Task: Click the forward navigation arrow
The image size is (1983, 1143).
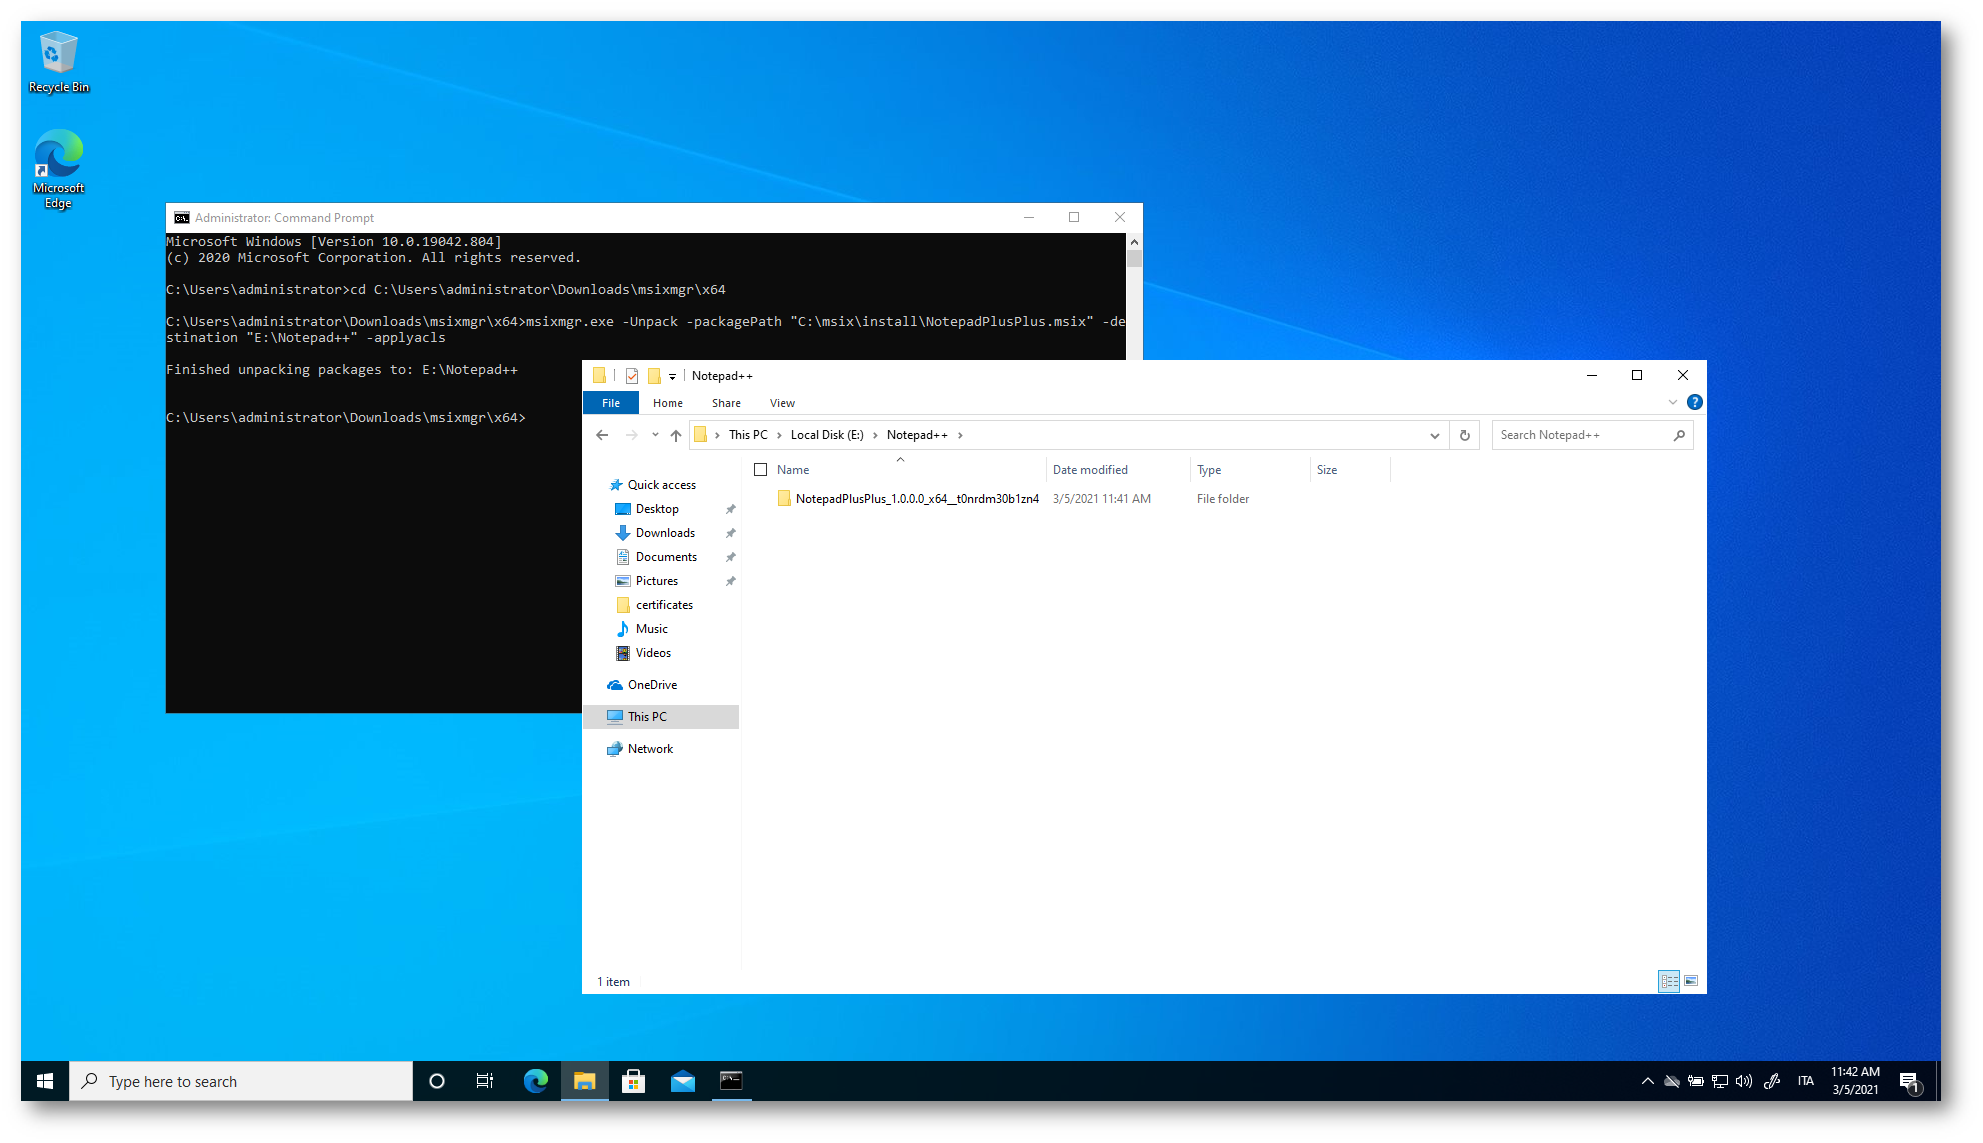Action: [x=631, y=435]
